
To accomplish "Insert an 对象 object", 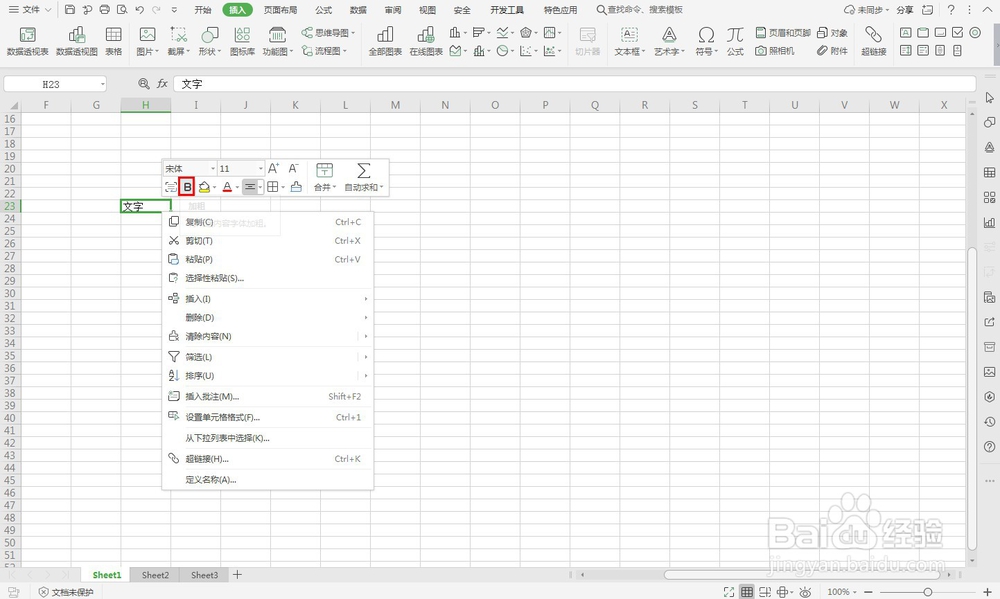I will click(832, 33).
